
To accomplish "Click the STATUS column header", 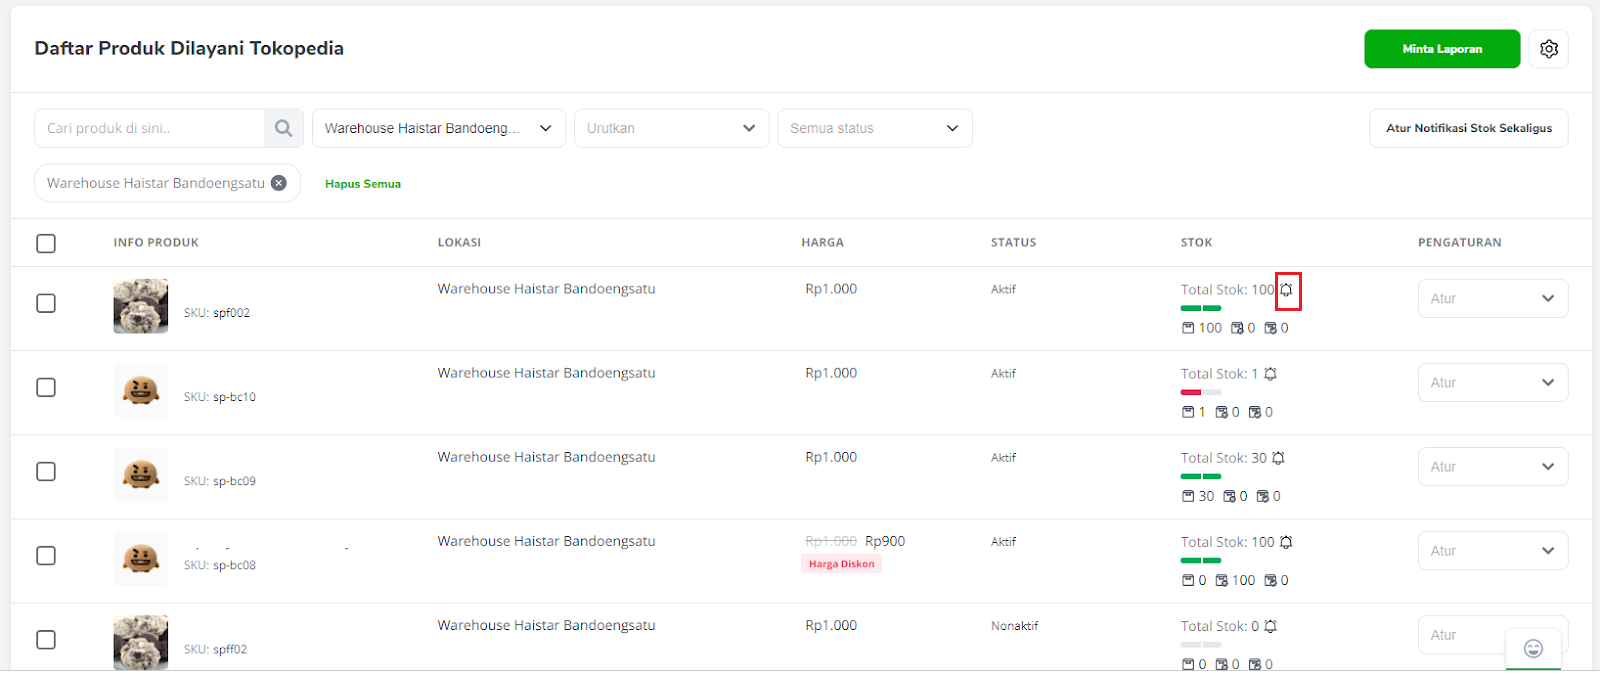I will (1013, 243).
